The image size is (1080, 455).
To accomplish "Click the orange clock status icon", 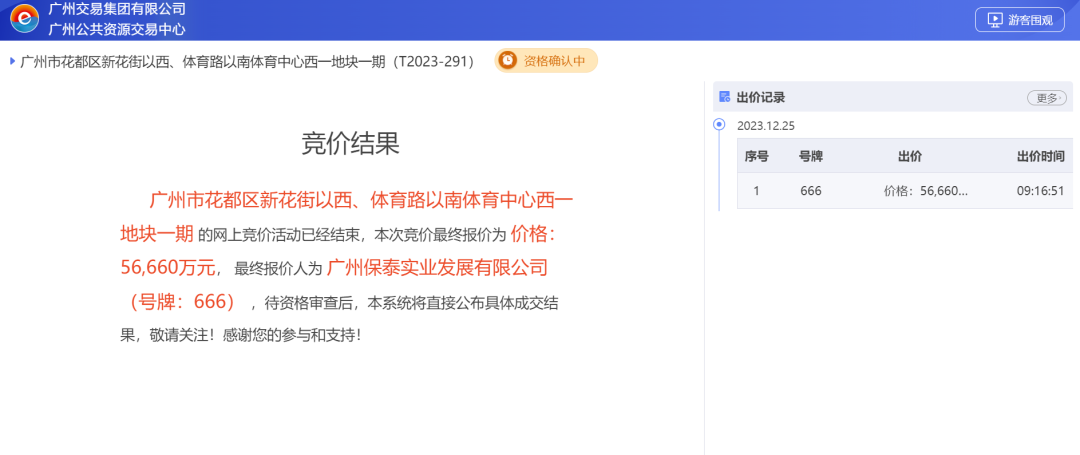I will (x=508, y=61).
